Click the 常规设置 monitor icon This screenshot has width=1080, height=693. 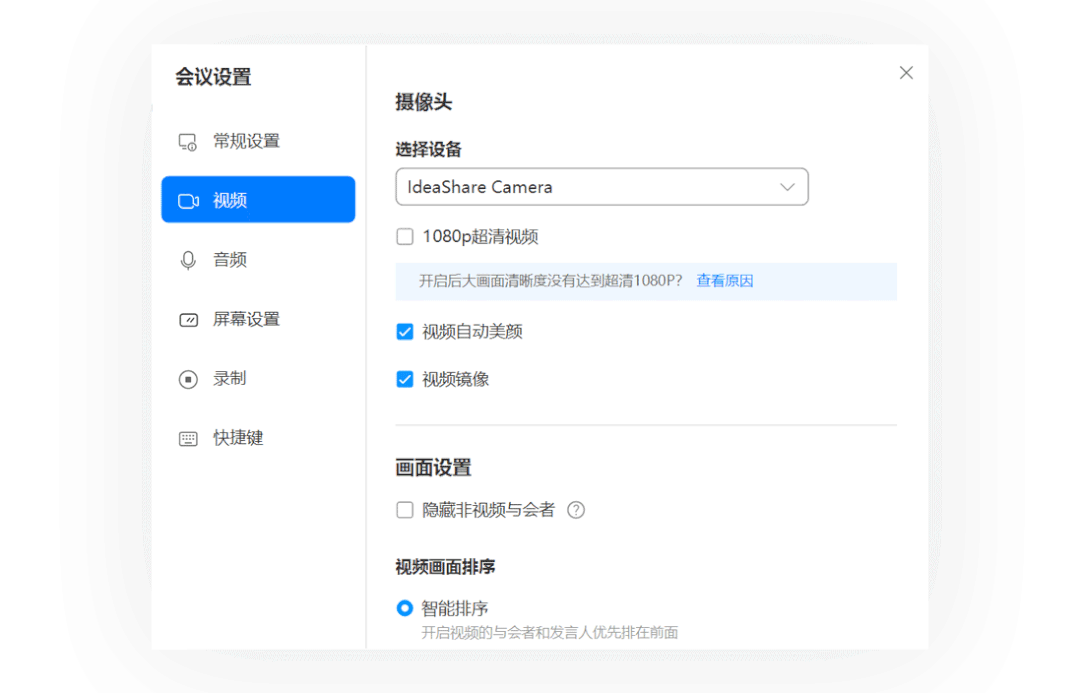tap(188, 142)
